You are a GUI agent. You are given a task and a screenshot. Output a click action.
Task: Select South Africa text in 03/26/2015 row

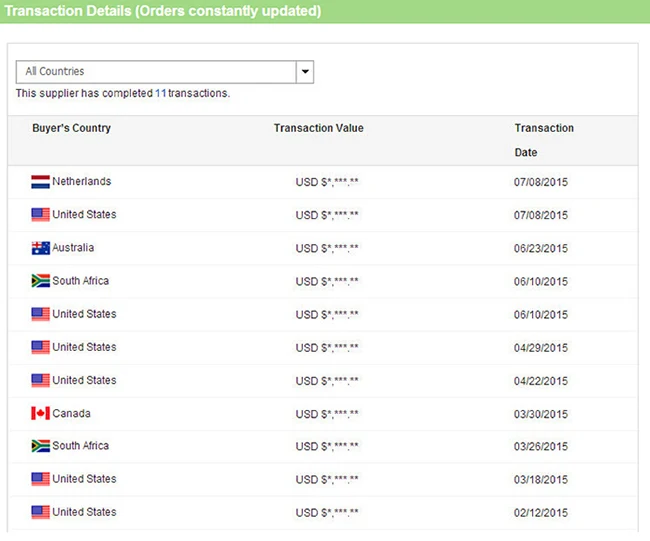(x=80, y=446)
